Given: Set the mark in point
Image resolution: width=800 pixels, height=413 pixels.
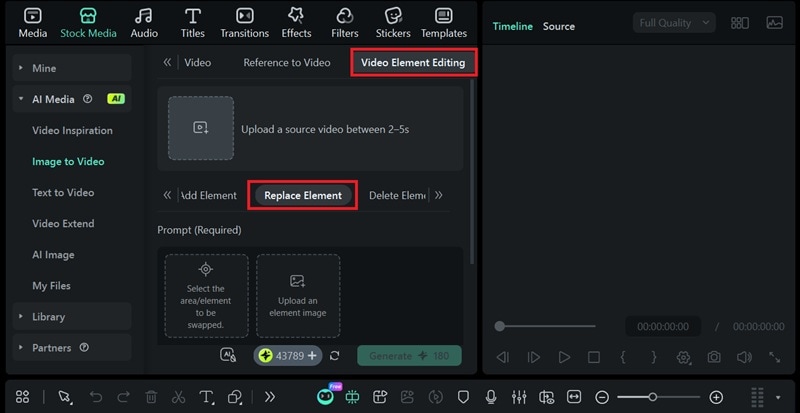Looking at the screenshot, I should (x=623, y=357).
